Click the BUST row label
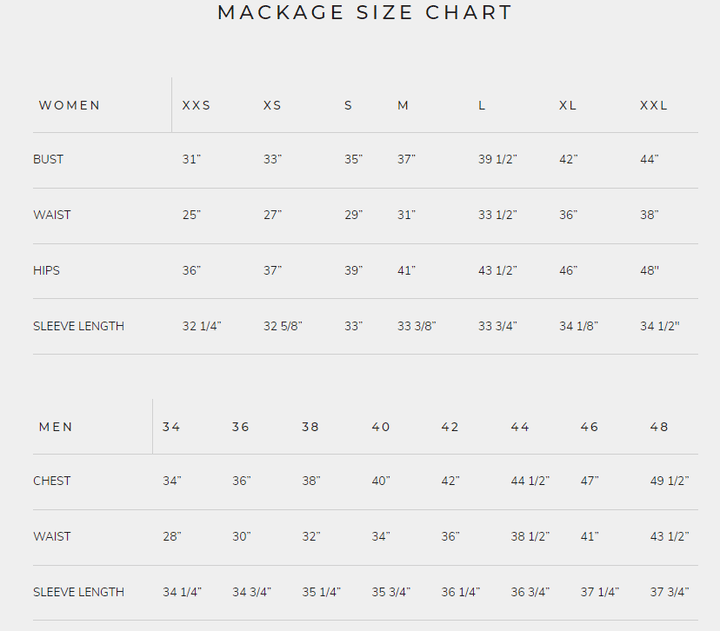This screenshot has height=631, width=720. pyautogui.click(x=48, y=160)
